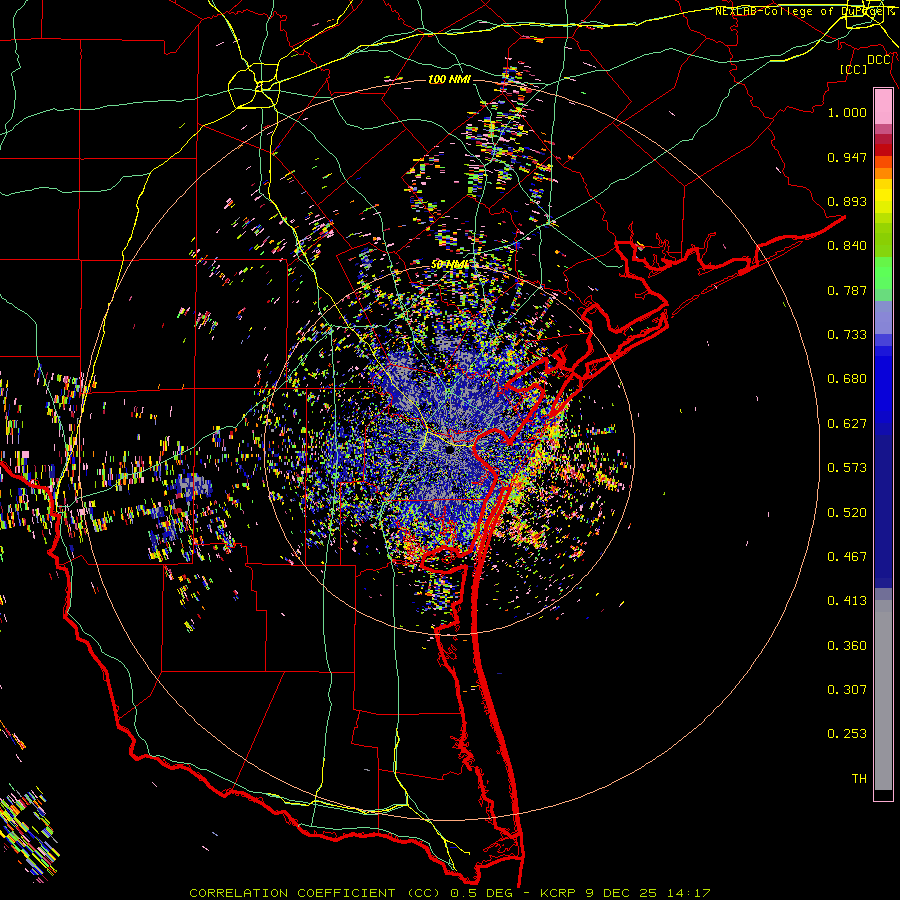Click the 100 NMI range ring label
This screenshot has width=900, height=900.
(x=449, y=79)
